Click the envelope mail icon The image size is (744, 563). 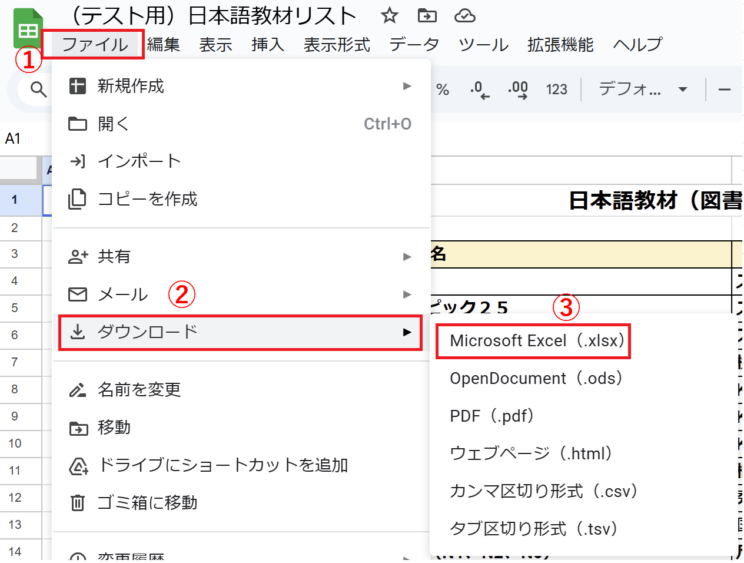pyautogui.click(x=77, y=295)
